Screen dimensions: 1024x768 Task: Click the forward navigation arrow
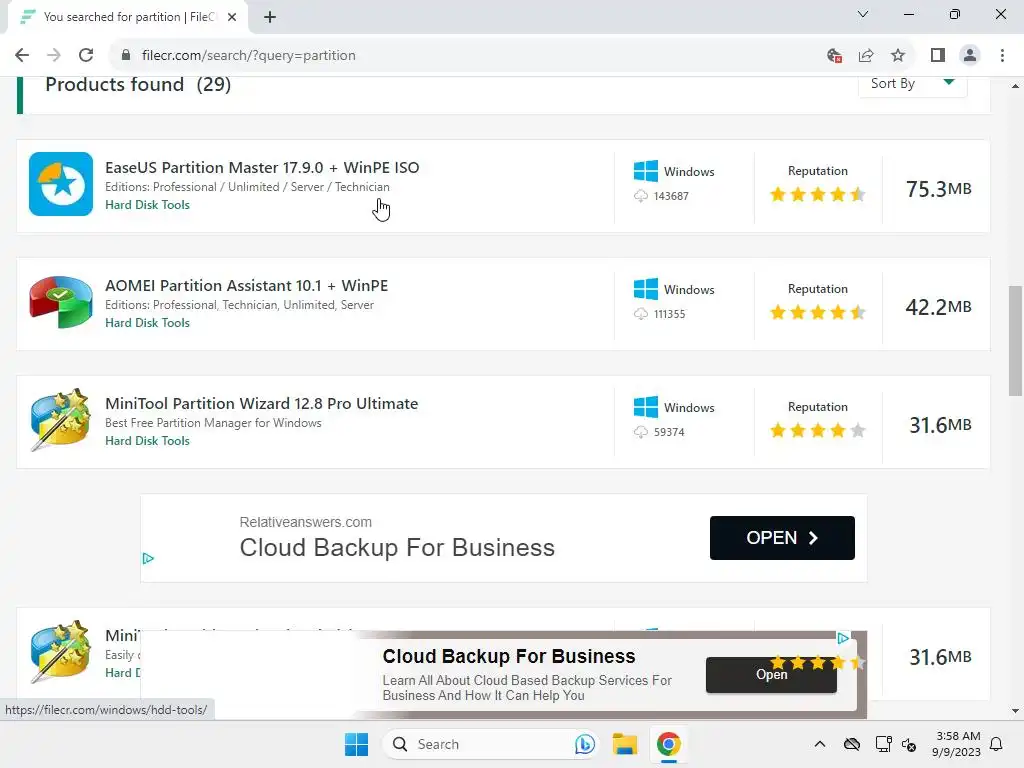pyautogui.click(x=54, y=56)
